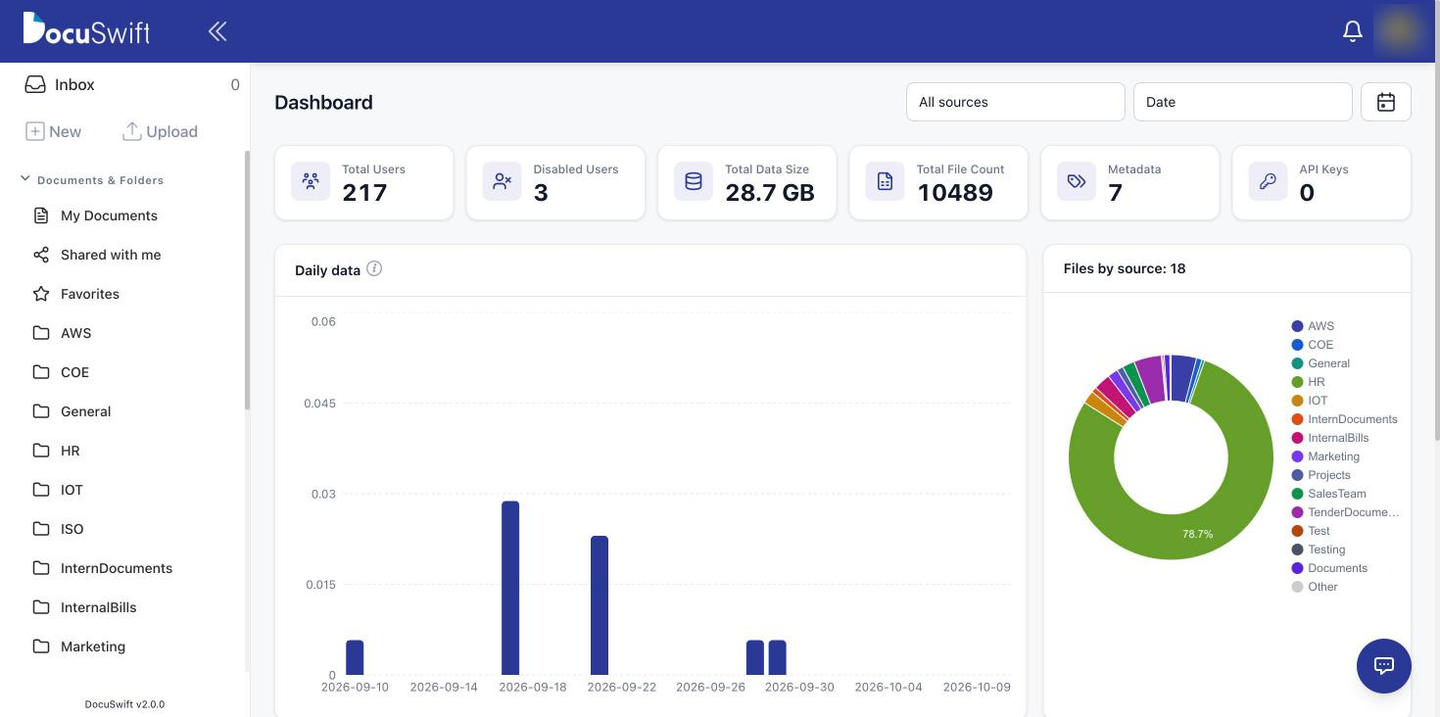Open the user avatar menu
Viewport: 1440px width, 717px height.
coord(1399,30)
